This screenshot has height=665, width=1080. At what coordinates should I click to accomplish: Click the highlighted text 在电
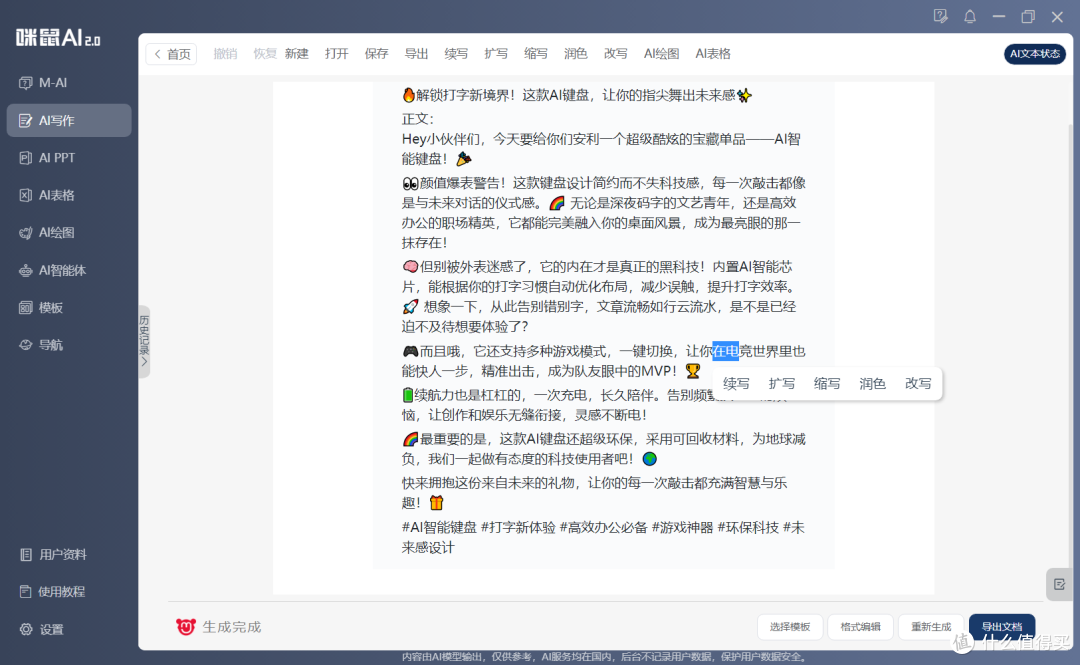pyautogui.click(x=725, y=351)
